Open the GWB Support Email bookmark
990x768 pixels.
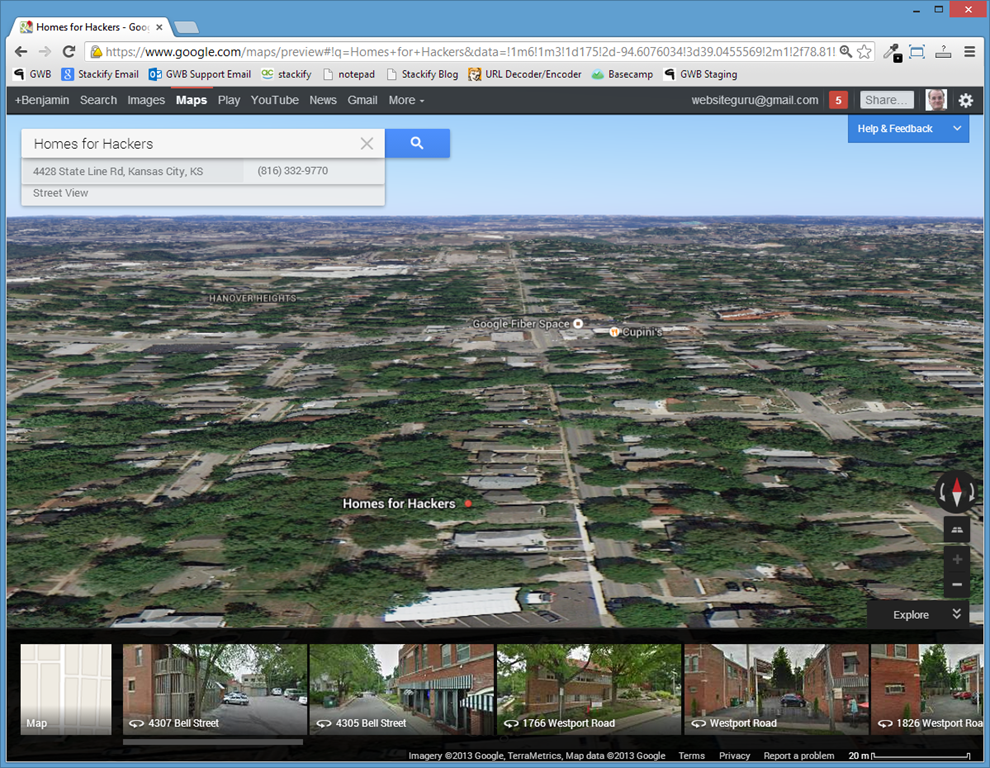coord(200,75)
